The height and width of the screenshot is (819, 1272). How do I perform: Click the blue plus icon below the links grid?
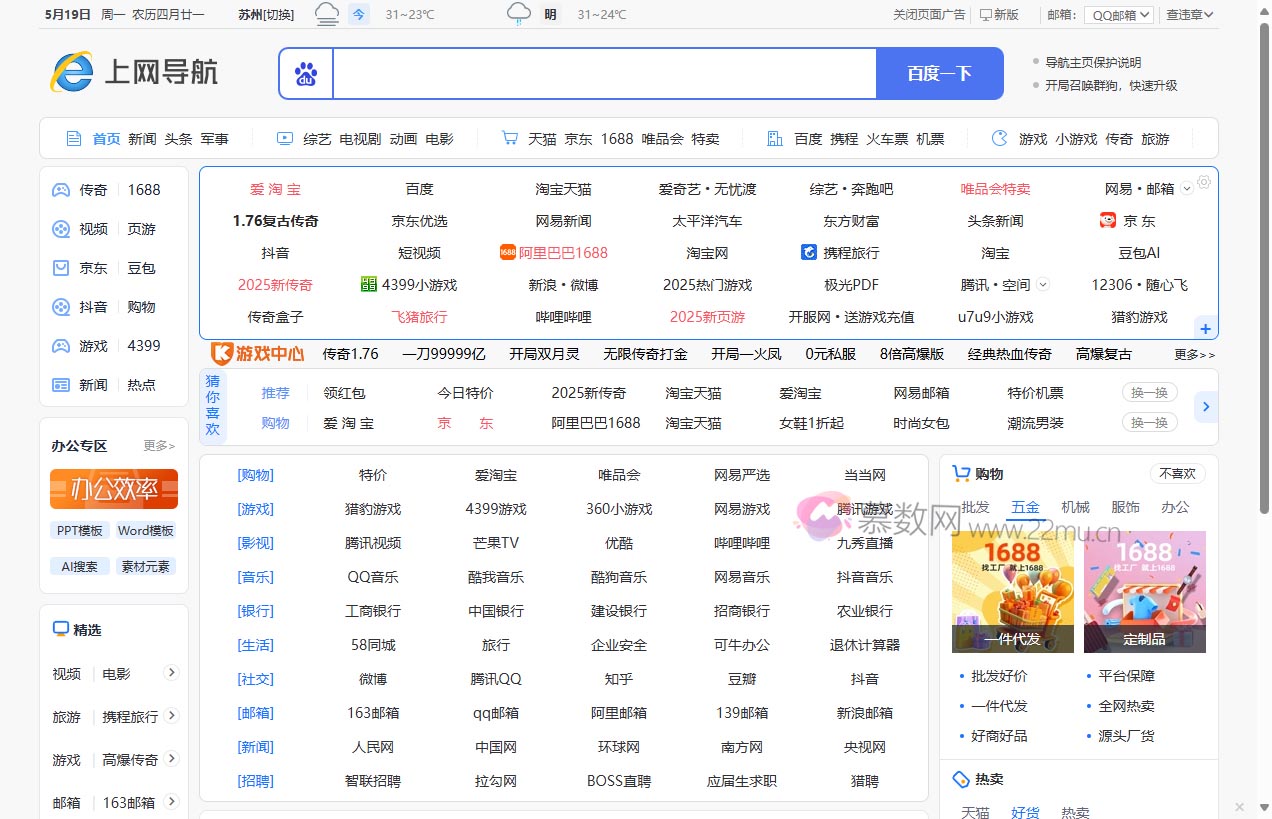click(x=1205, y=328)
